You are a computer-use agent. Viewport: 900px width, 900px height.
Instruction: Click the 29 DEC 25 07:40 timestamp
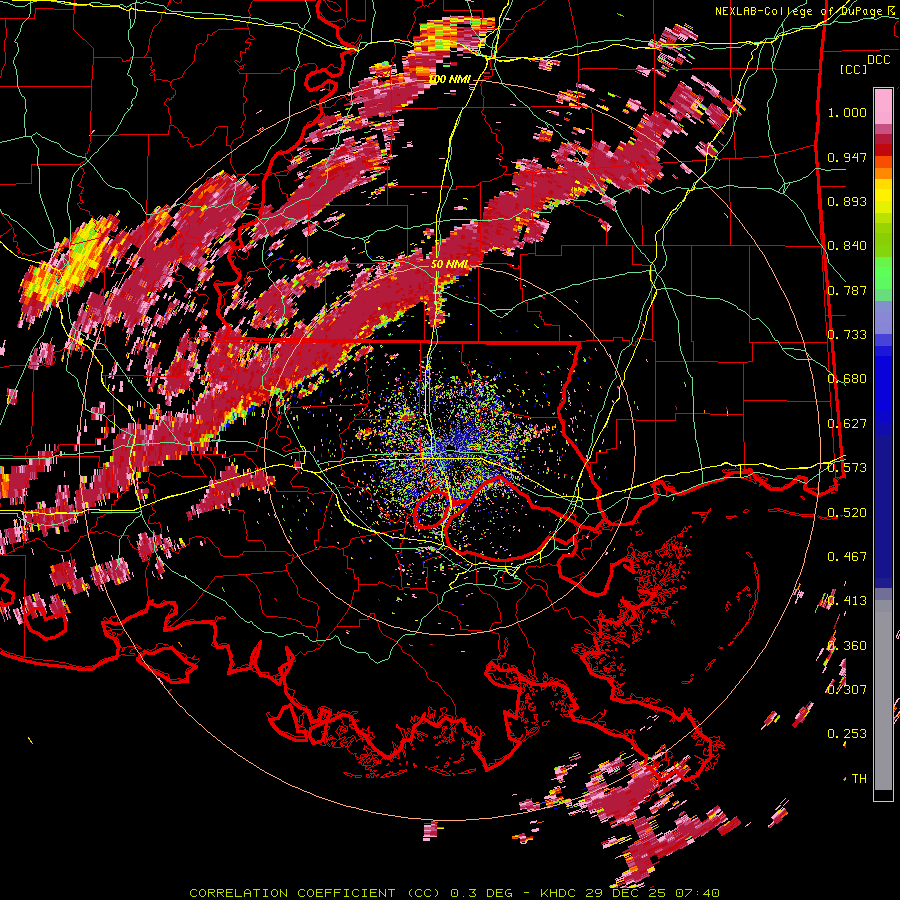pyautogui.click(x=653, y=893)
